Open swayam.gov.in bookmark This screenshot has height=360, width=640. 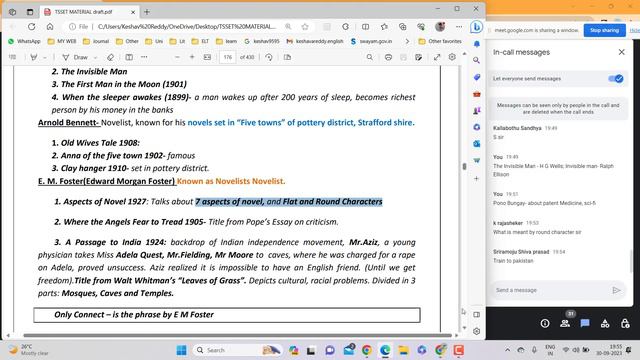(371, 41)
